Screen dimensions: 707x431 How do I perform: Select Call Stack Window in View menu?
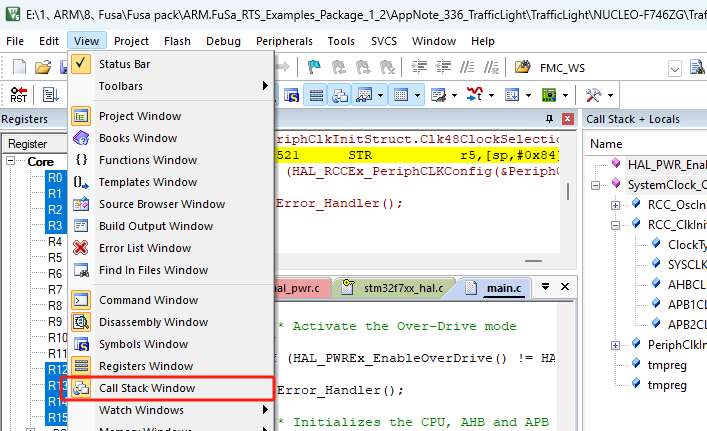tap(147, 388)
